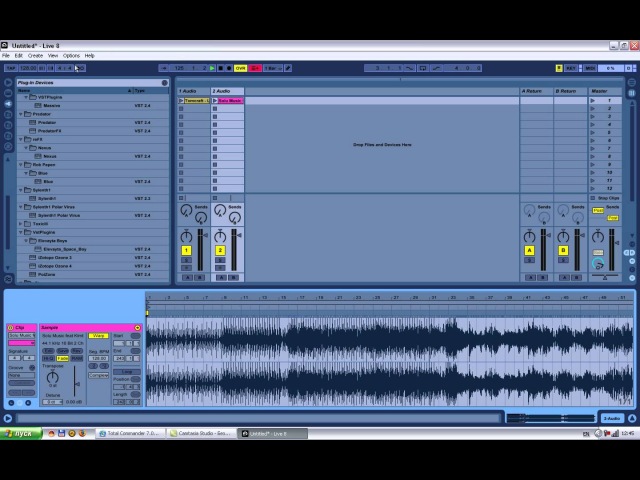The width and height of the screenshot is (640, 480).
Task: Open the Edit menu
Action: coord(19,56)
